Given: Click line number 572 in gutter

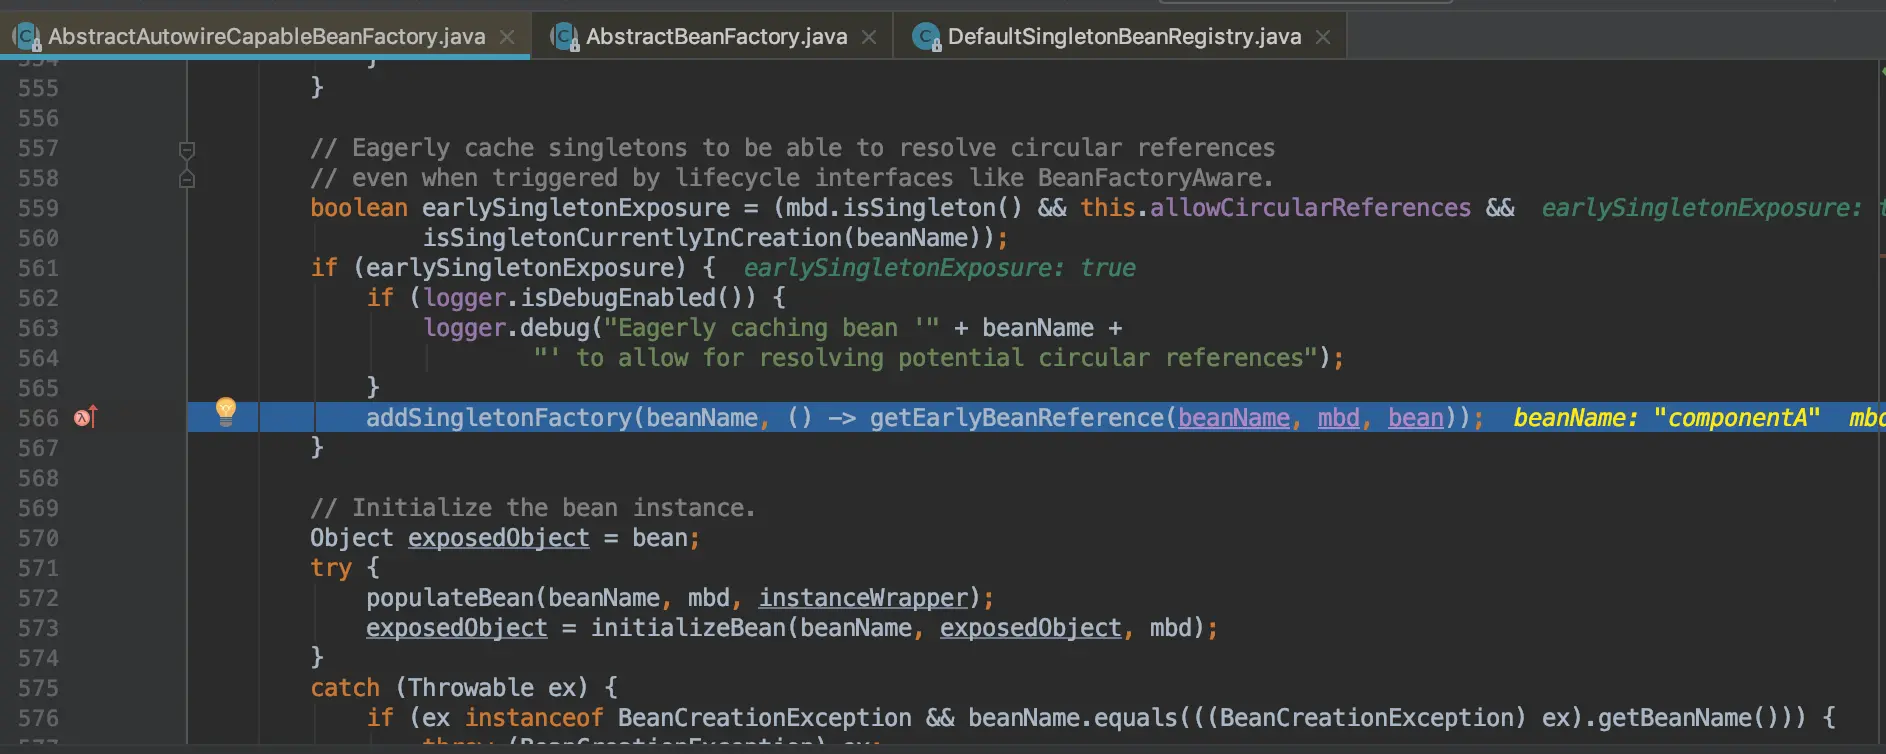Looking at the screenshot, I should pyautogui.click(x=38, y=598).
